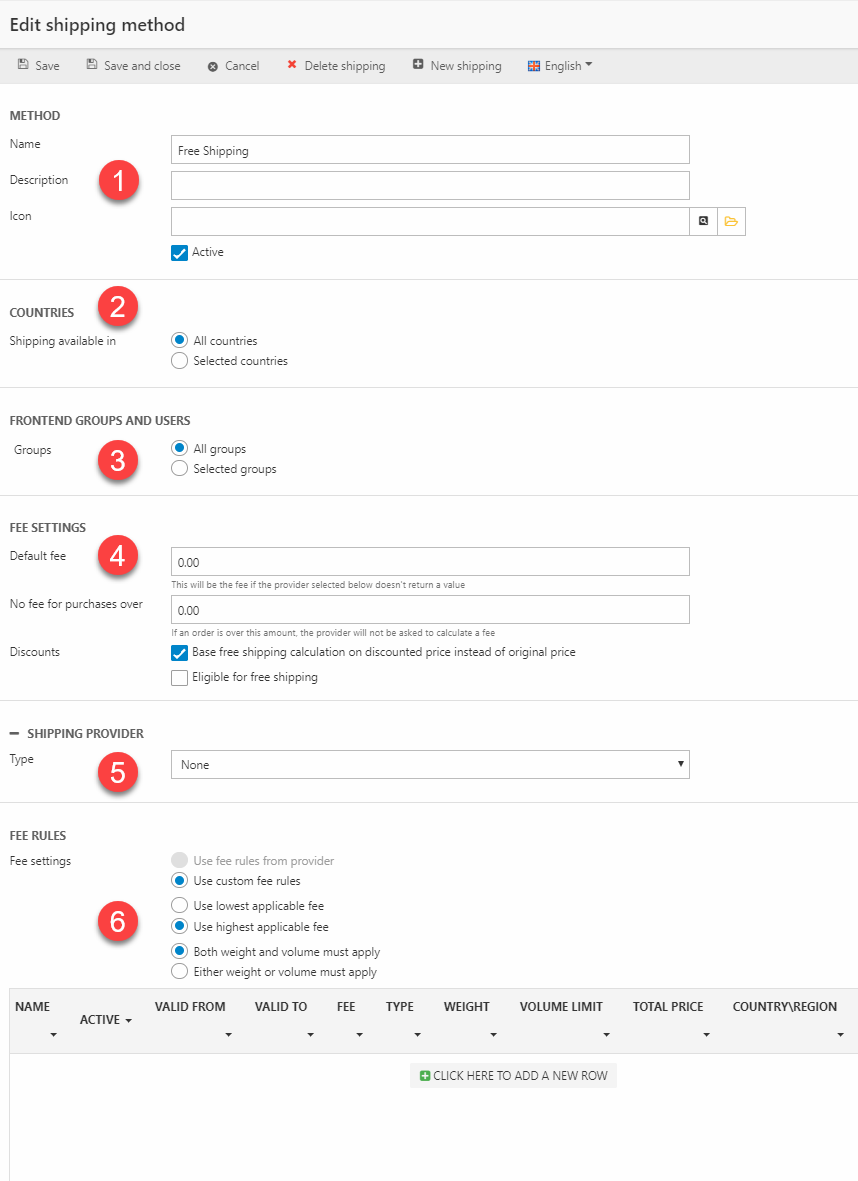Open the folder browse icon for Icon

[731, 221]
